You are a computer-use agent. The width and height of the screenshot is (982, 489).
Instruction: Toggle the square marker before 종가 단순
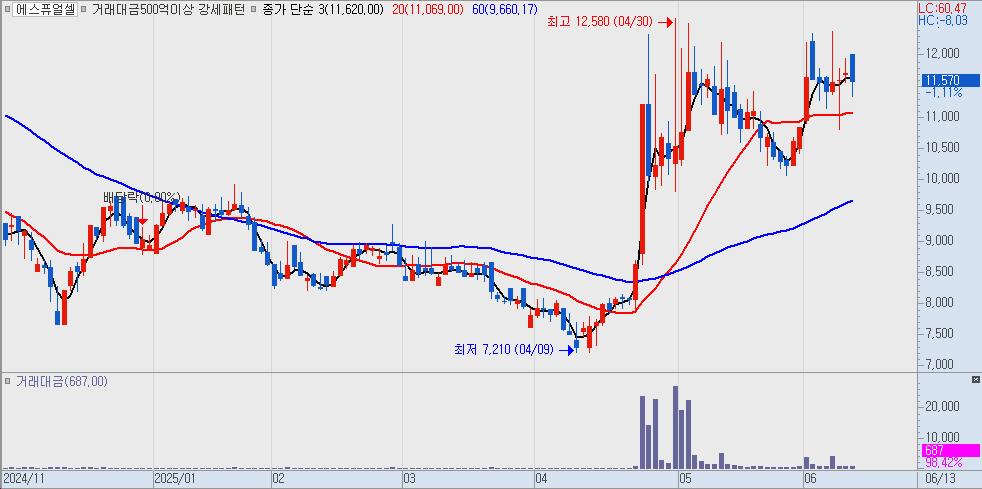point(253,9)
